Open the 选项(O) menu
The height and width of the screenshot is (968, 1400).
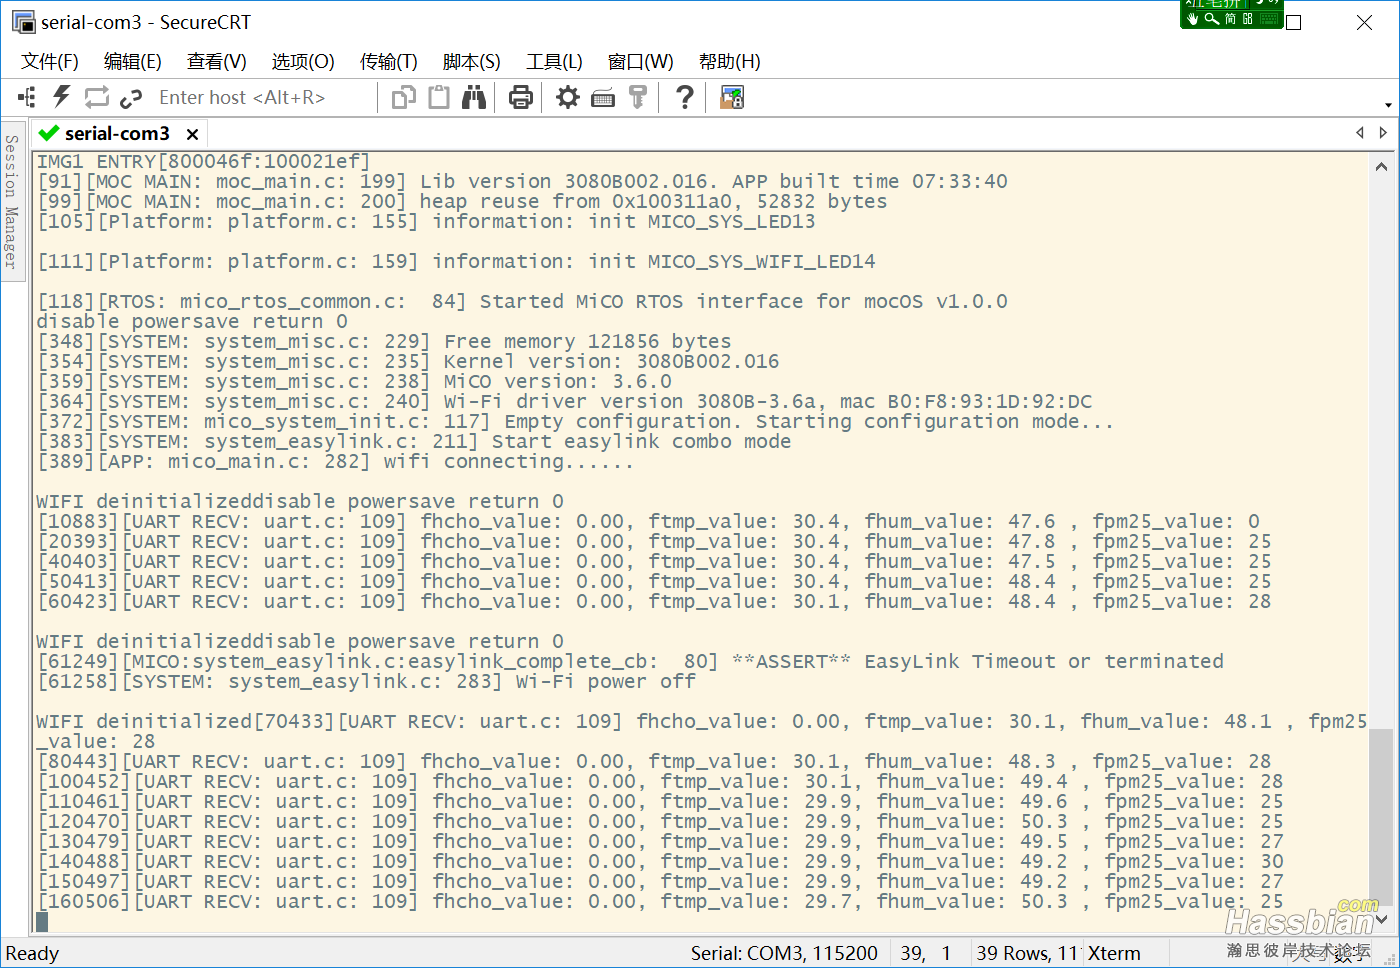303,61
